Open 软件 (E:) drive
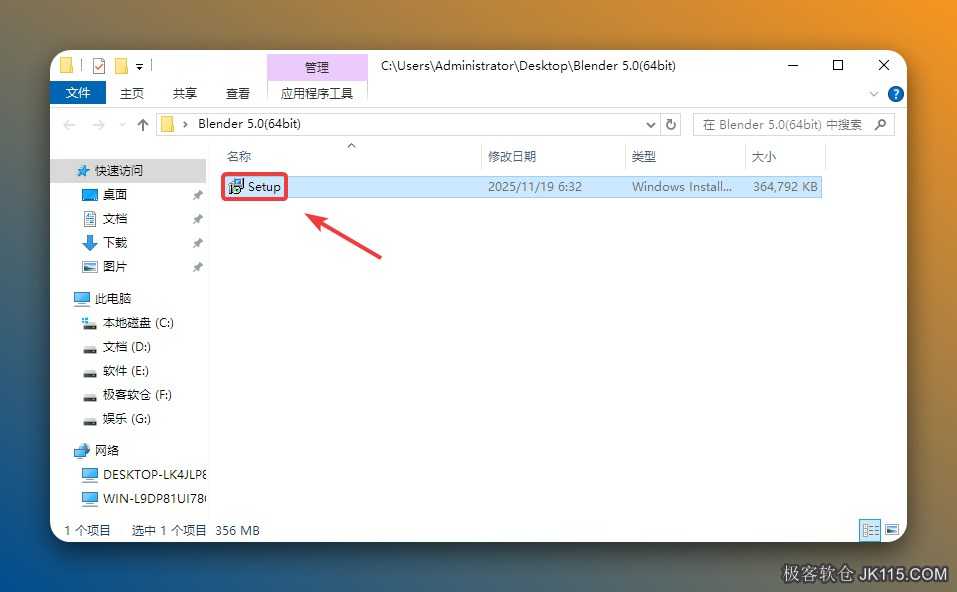This screenshot has width=957, height=592. 126,370
